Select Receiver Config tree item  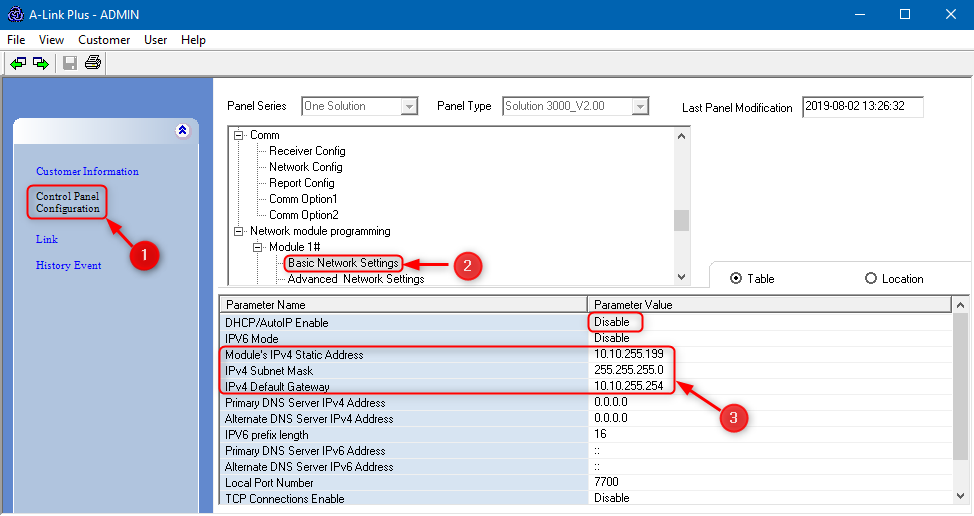(x=307, y=151)
